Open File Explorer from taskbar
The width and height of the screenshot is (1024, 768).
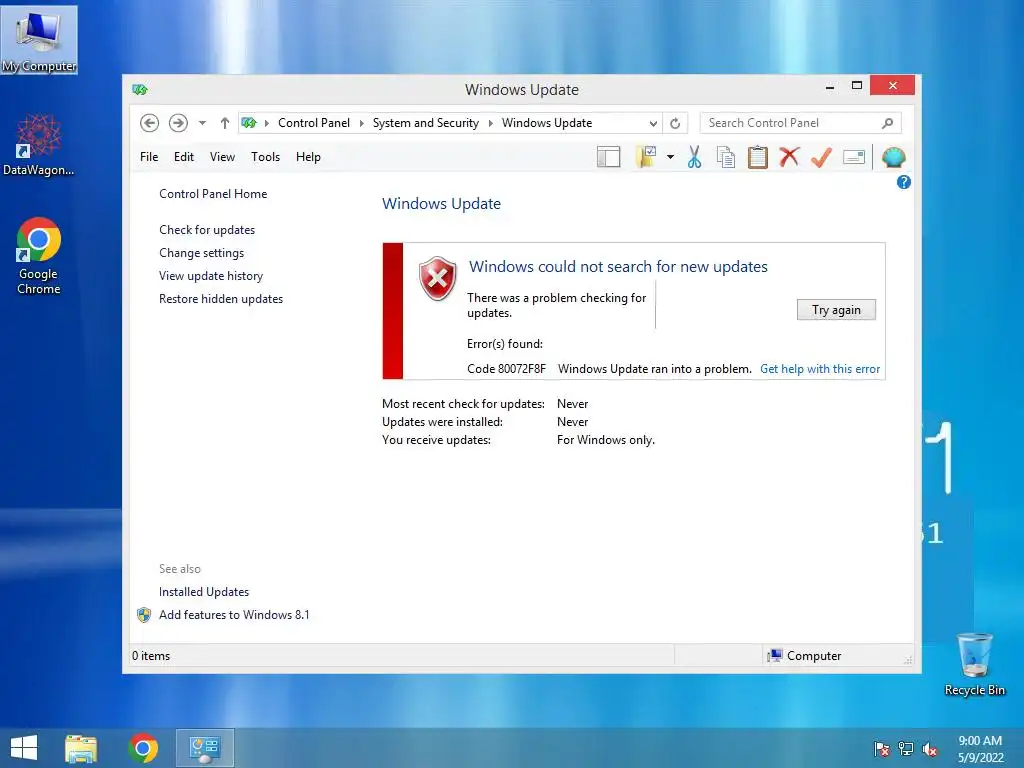pos(81,748)
